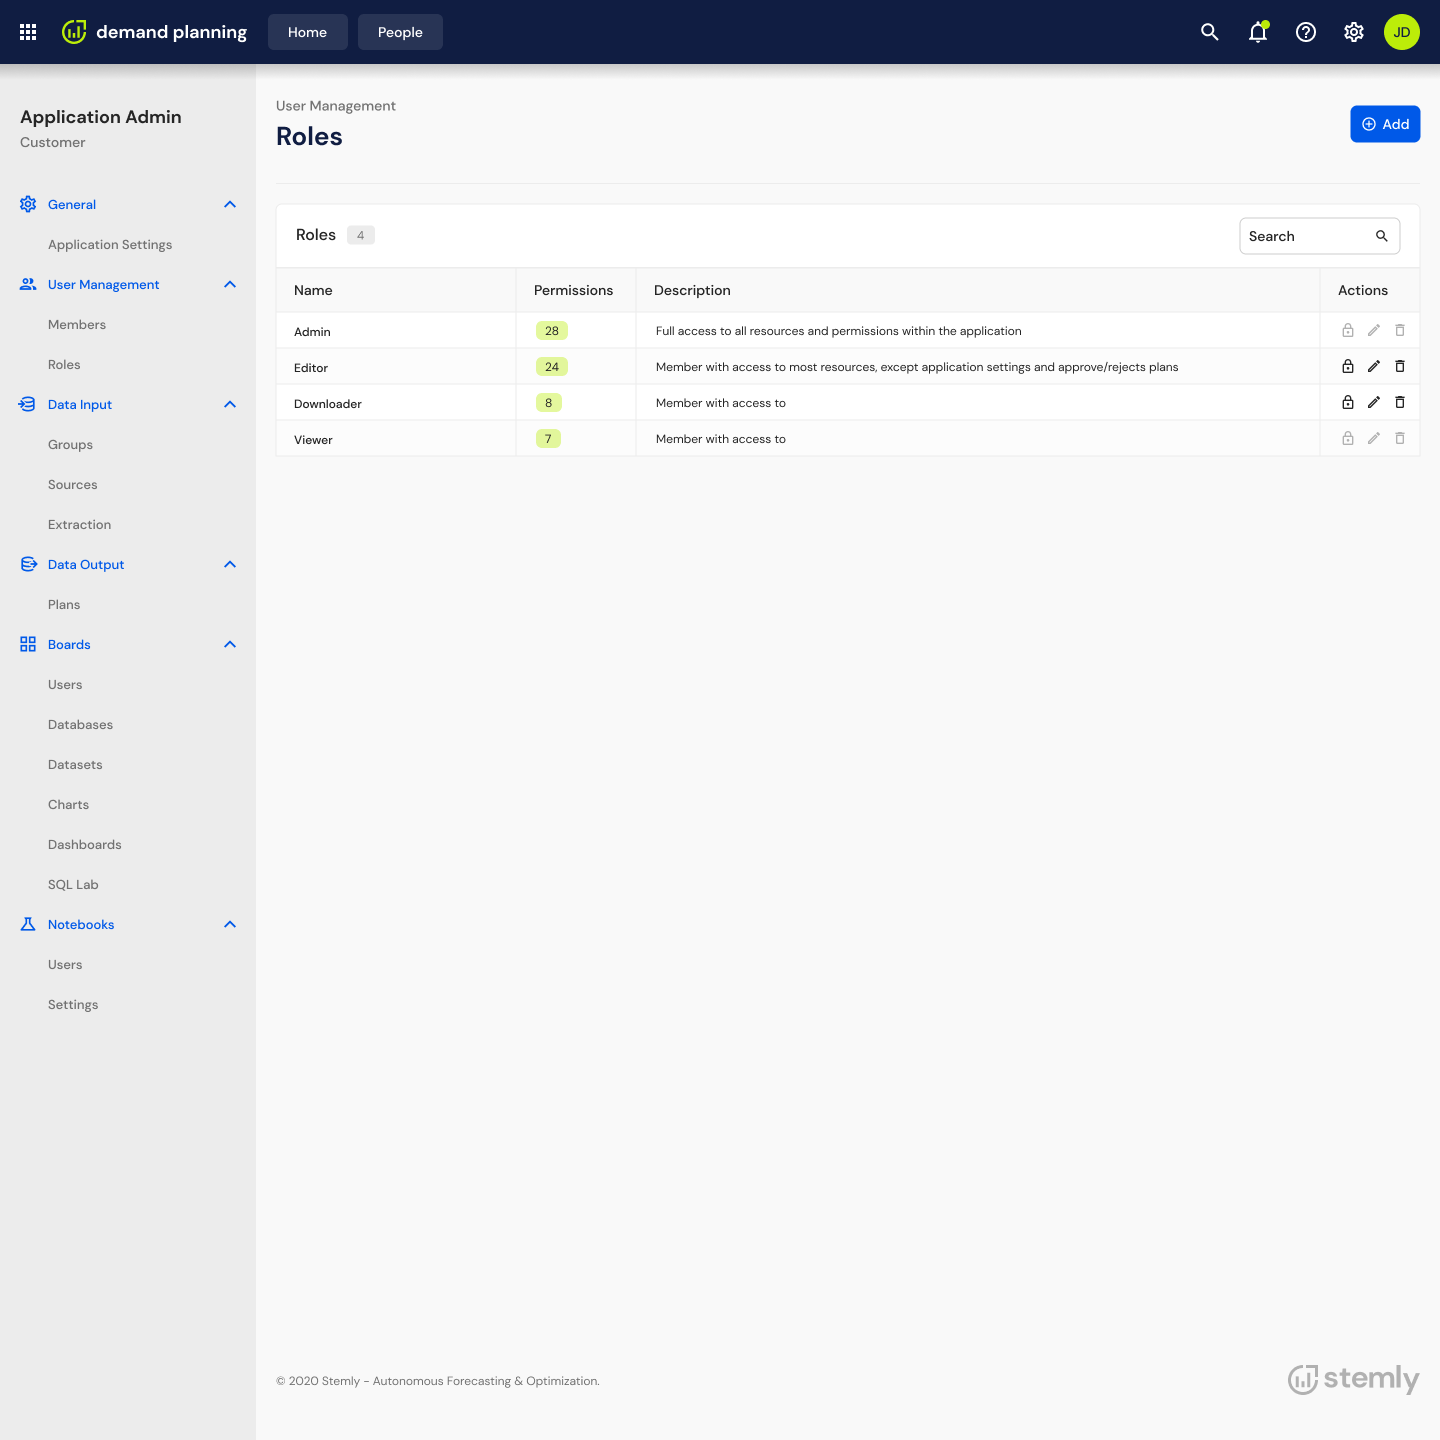The height and width of the screenshot is (1440, 1440).
Task: Click the Boards grid icon
Action: click(28, 644)
